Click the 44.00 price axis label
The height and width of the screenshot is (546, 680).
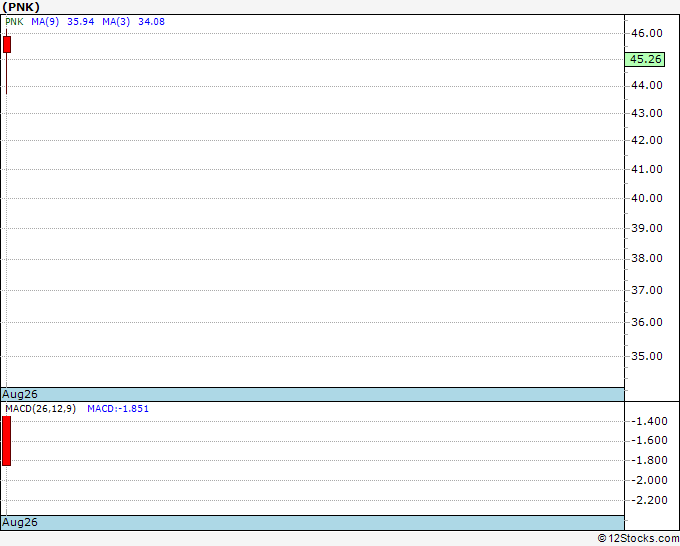[647, 85]
